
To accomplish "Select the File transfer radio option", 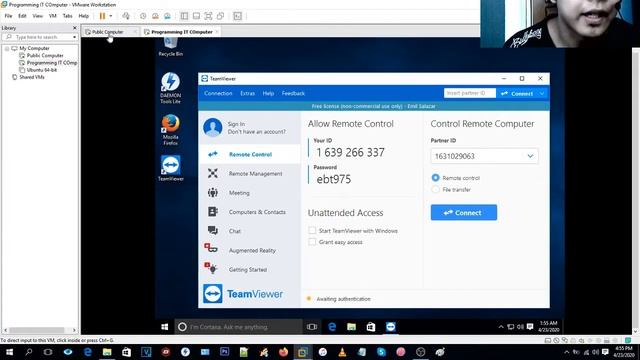I will 436,189.
